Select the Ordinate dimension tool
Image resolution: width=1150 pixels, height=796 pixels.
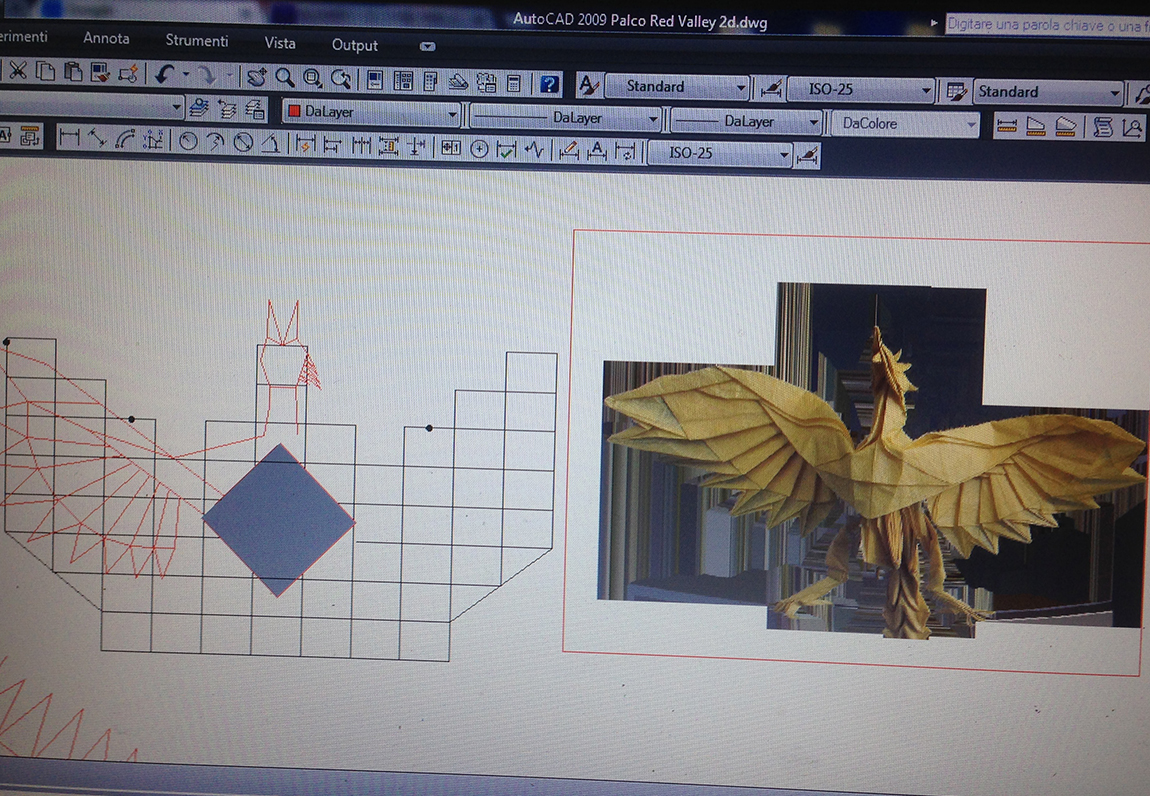pyautogui.click(x=153, y=139)
